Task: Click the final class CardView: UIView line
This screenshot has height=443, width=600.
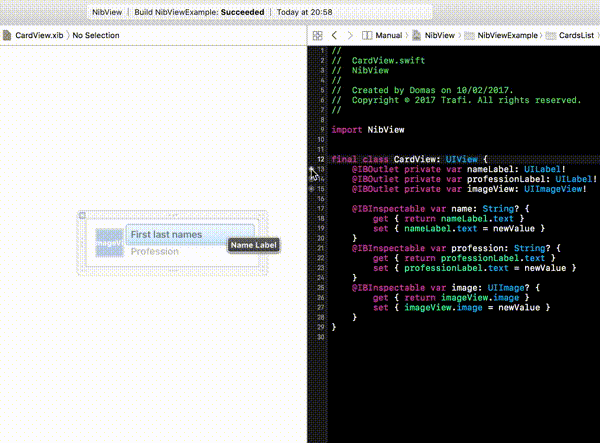Action: click(x=409, y=159)
